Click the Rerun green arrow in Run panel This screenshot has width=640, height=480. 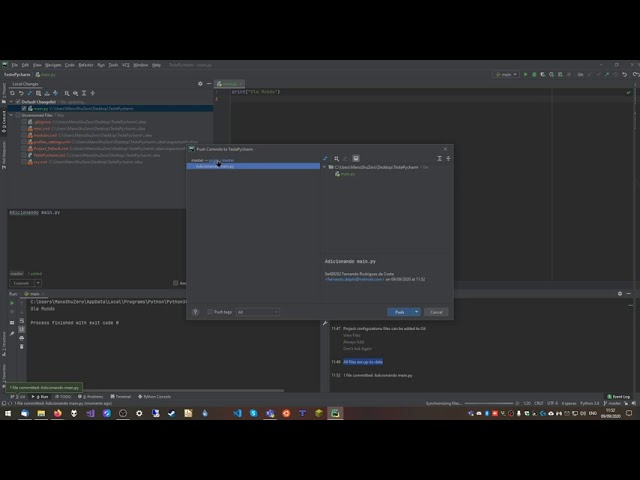point(12,303)
